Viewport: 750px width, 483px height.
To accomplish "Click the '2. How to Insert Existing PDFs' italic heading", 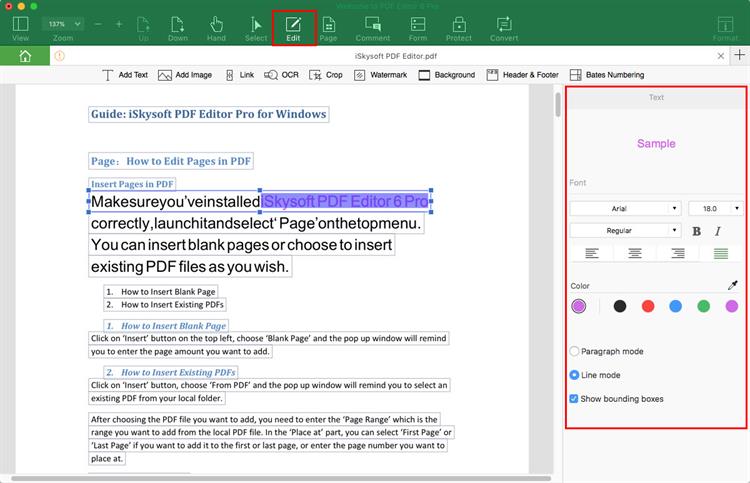I will [171, 372].
